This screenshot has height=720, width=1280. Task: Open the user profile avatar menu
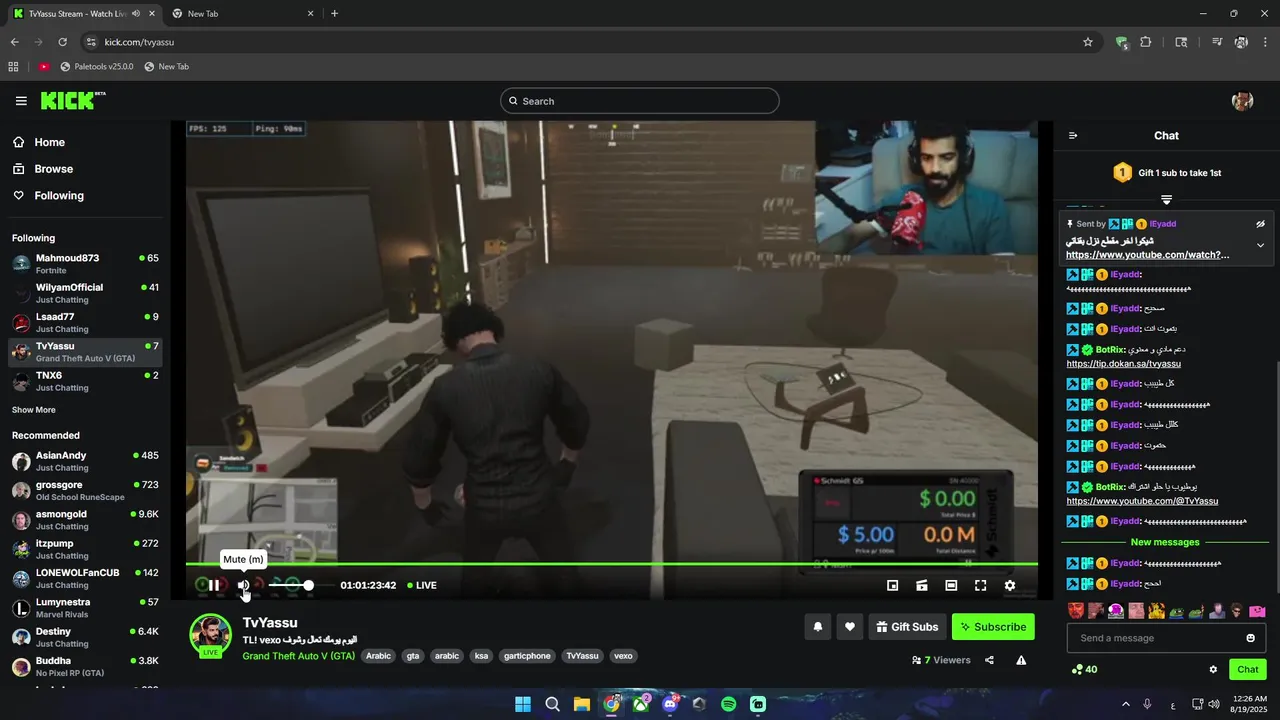tap(1243, 101)
